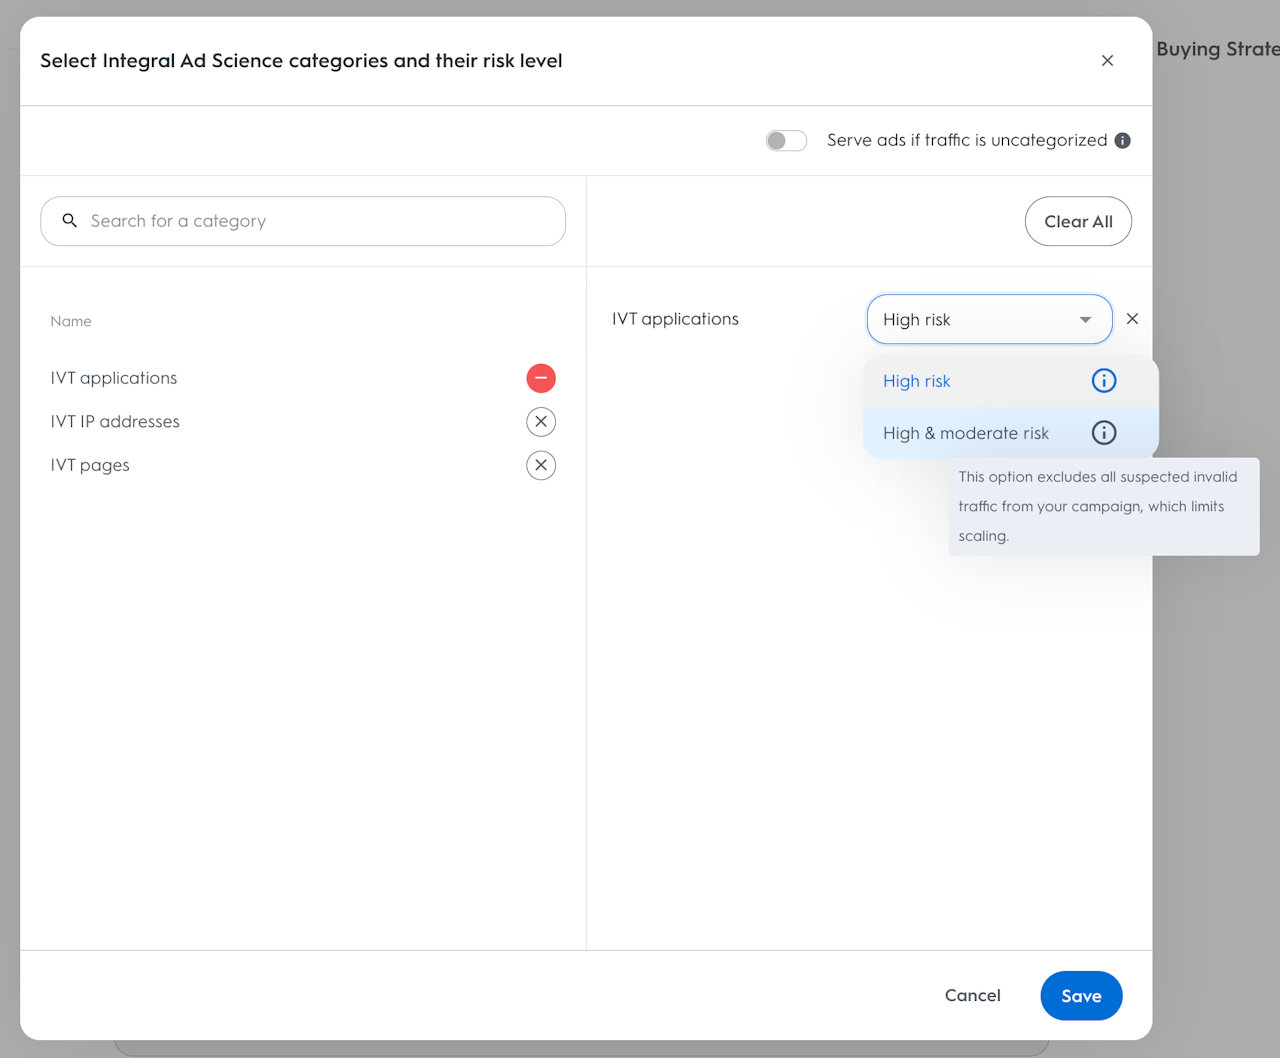Remove IVT applications using red minus icon
This screenshot has width=1280, height=1058.
pyautogui.click(x=541, y=378)
